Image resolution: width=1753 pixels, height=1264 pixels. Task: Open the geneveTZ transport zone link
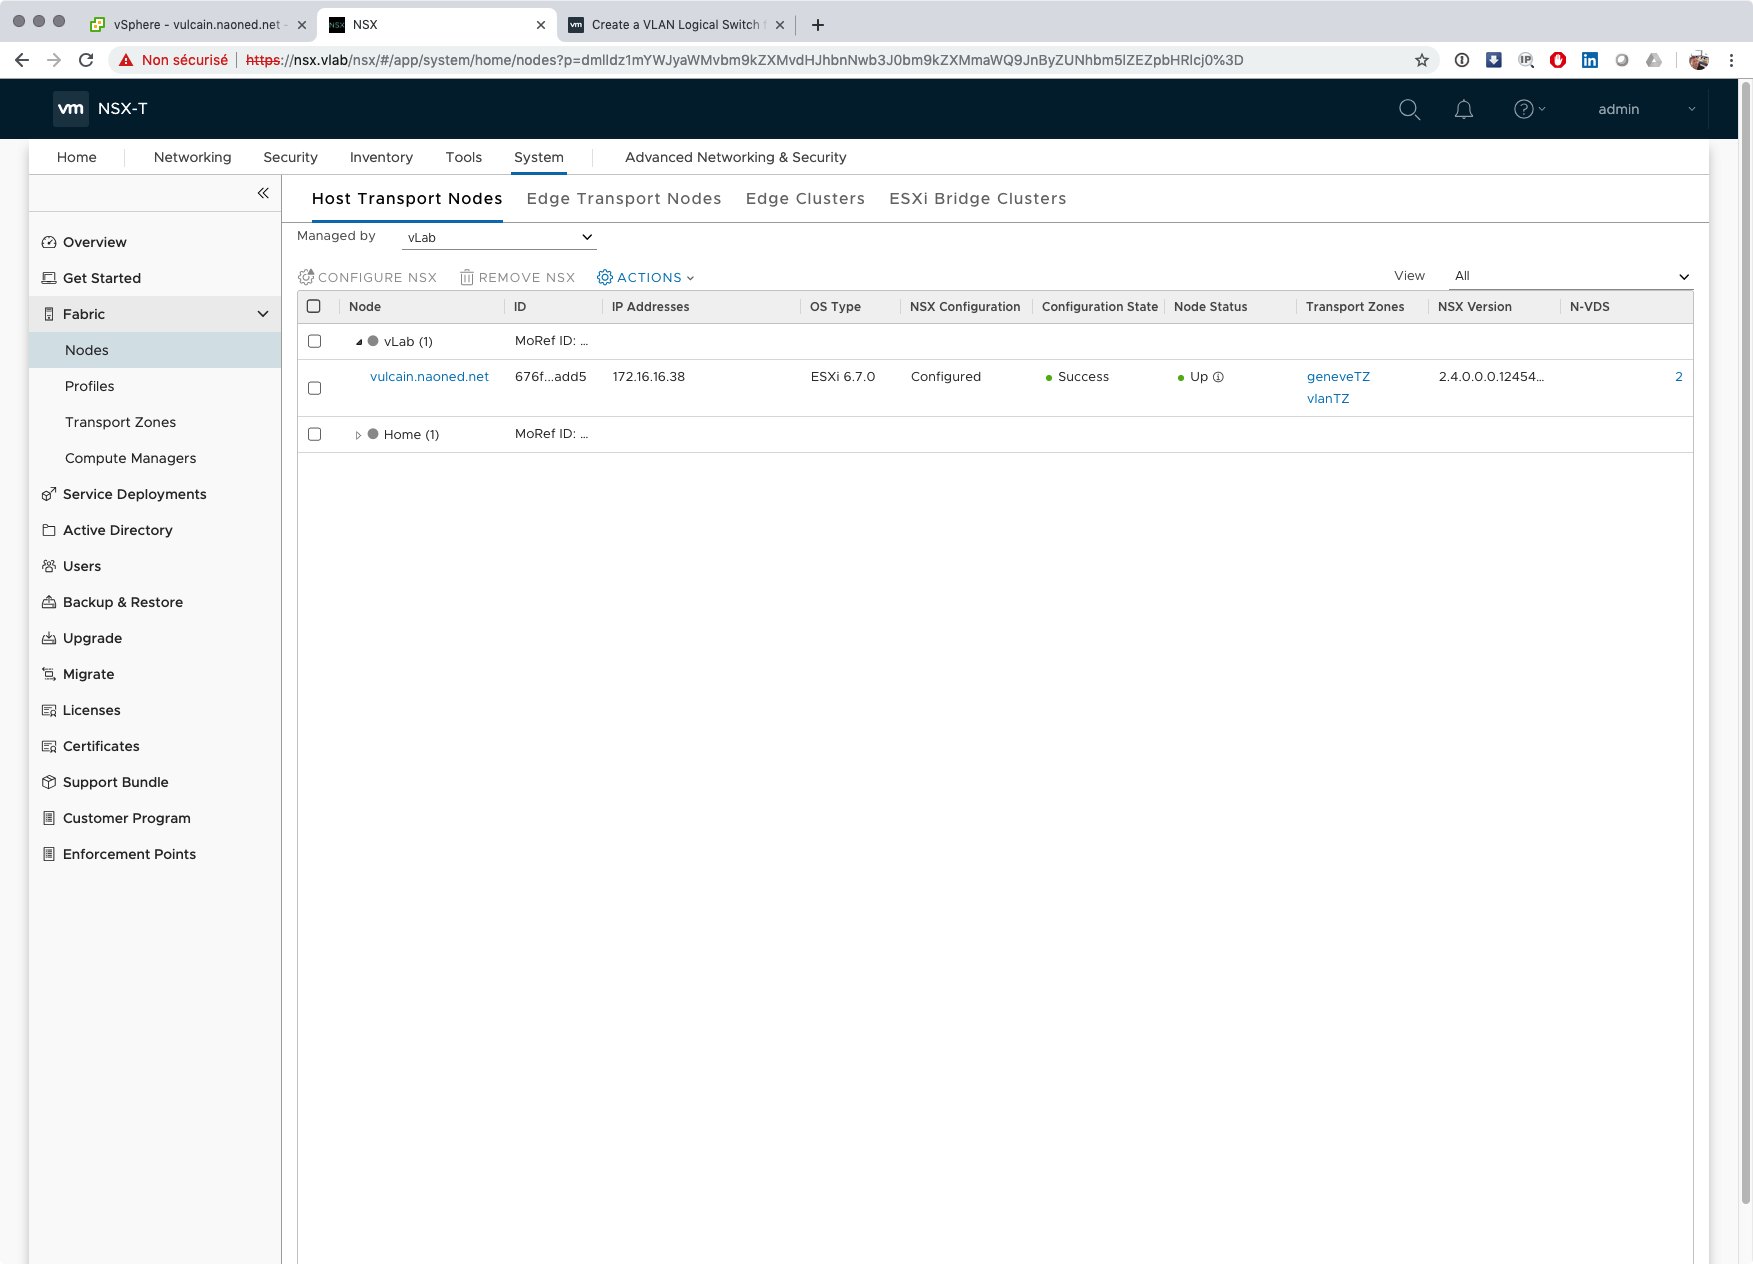click(x=1338, y=377)
